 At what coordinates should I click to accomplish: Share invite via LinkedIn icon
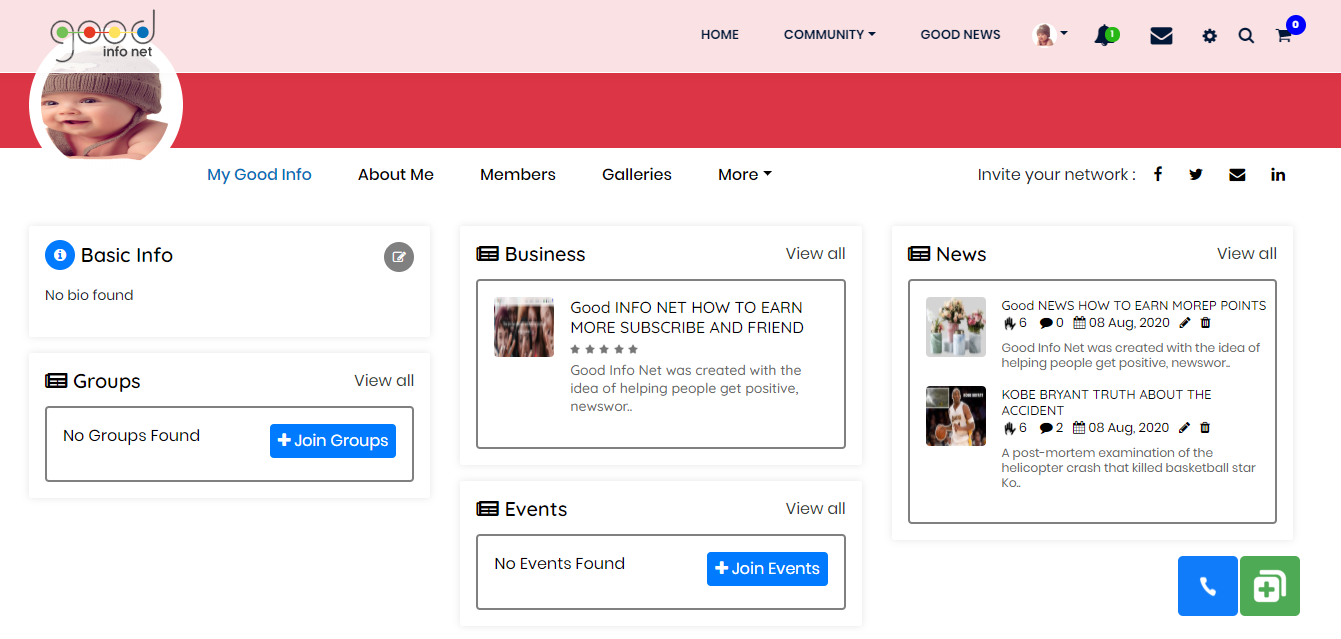pyautogui.click(x=1278, y=174)
